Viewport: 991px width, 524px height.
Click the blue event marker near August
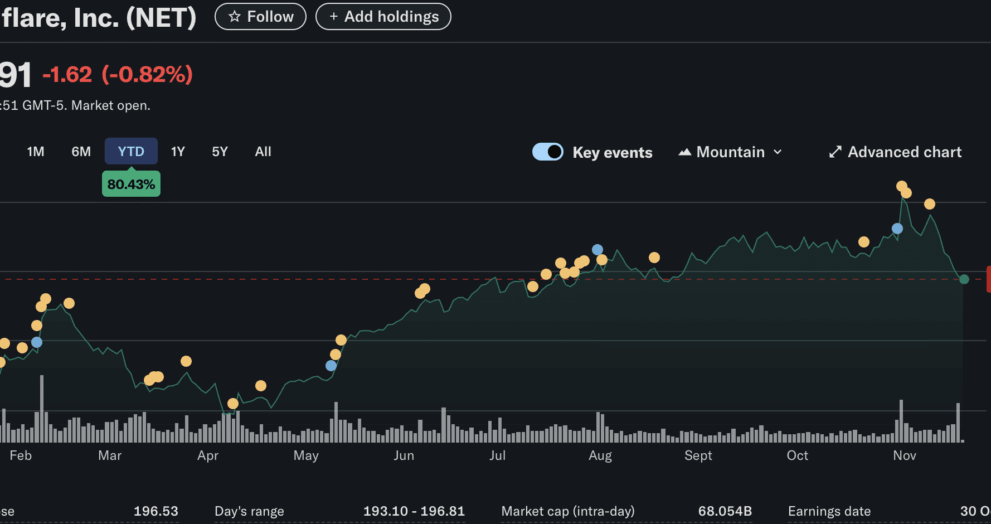(598, 249)
